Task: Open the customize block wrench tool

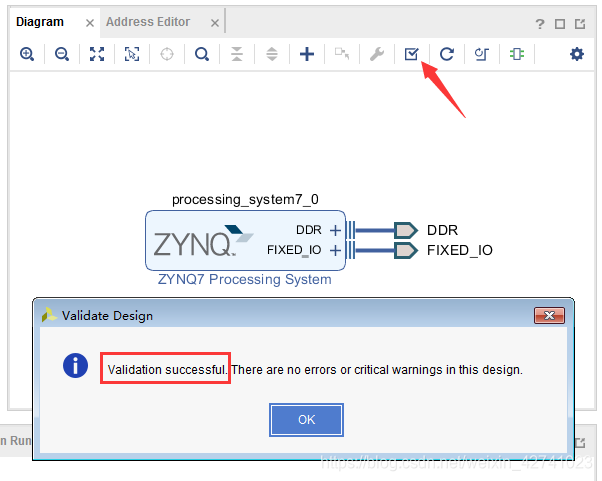Action: (377, 54)
